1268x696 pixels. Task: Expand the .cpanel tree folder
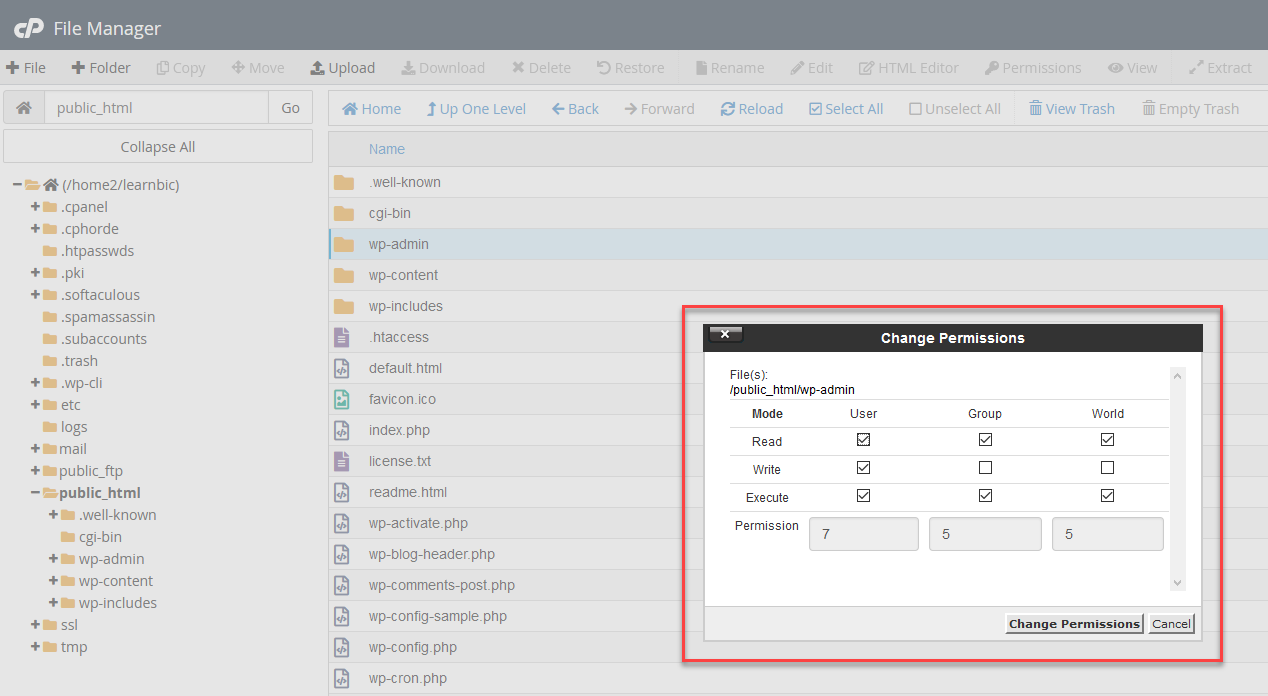click(35, 207)
